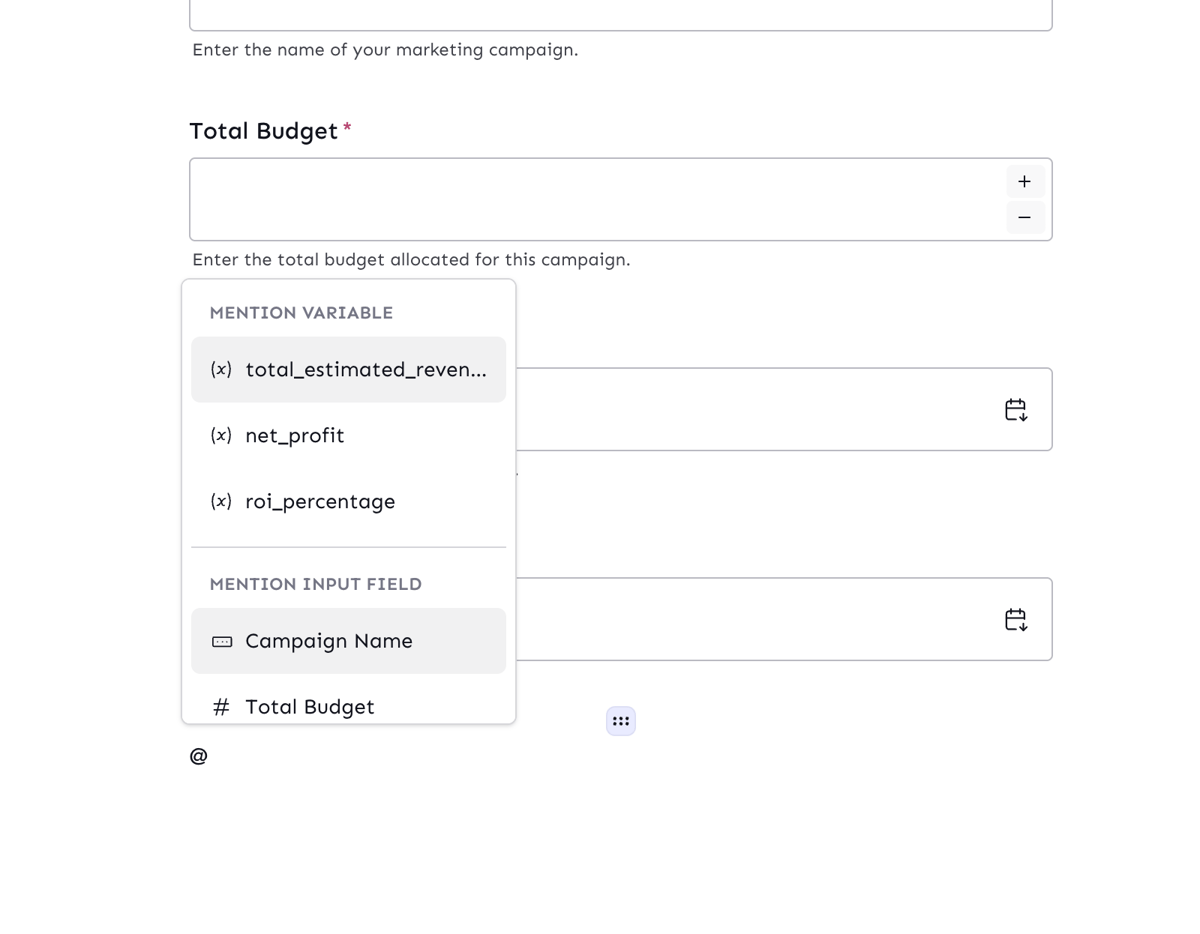Select the total_estimated_reven... variable mention
This screenshot has height=934, width=1200.
365,370
